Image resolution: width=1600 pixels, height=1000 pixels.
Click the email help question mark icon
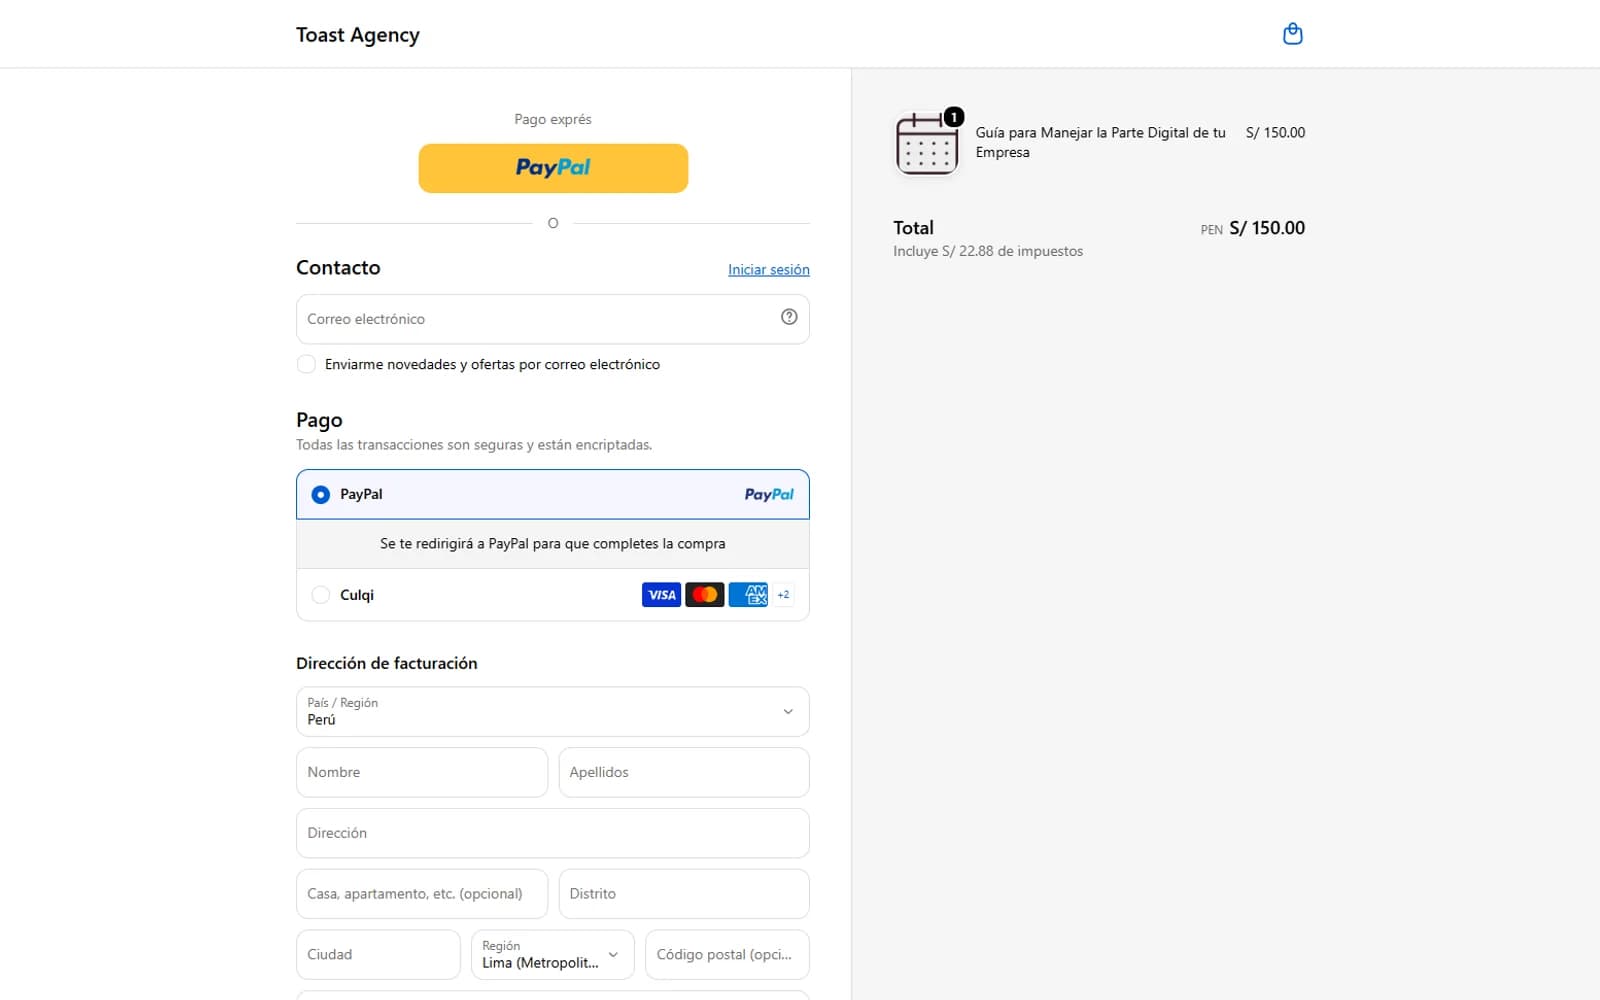(x=789, y=317)
